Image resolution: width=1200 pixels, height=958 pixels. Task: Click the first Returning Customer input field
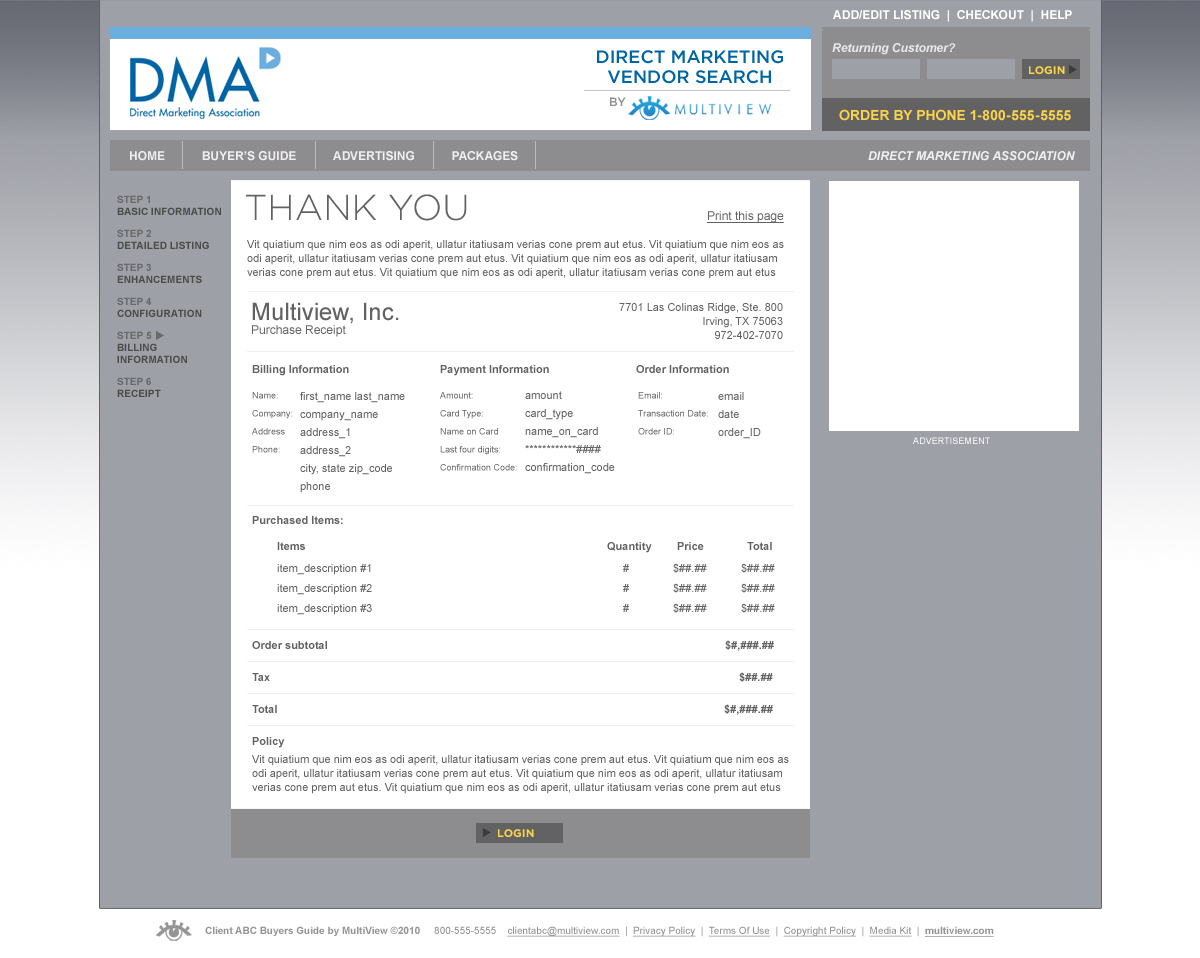click(x=875, y=70)
